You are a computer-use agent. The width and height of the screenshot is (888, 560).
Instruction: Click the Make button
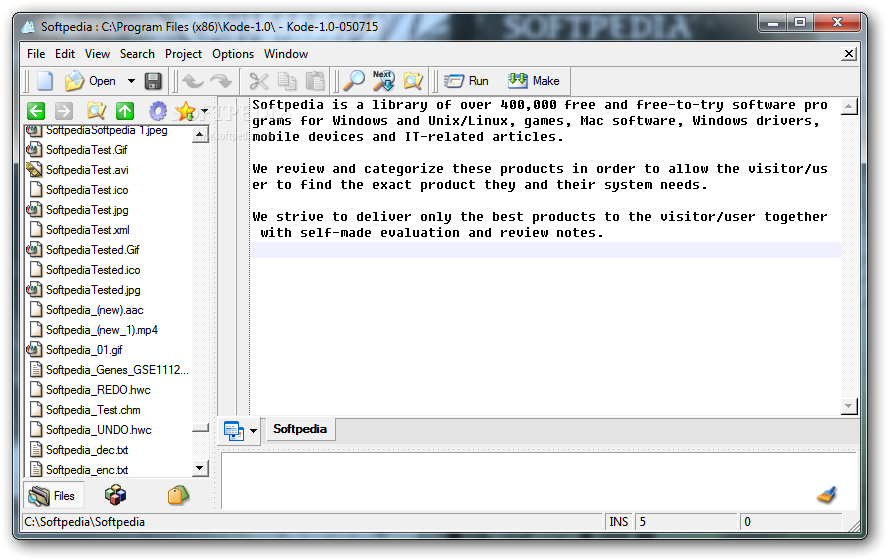coord(533,81)
